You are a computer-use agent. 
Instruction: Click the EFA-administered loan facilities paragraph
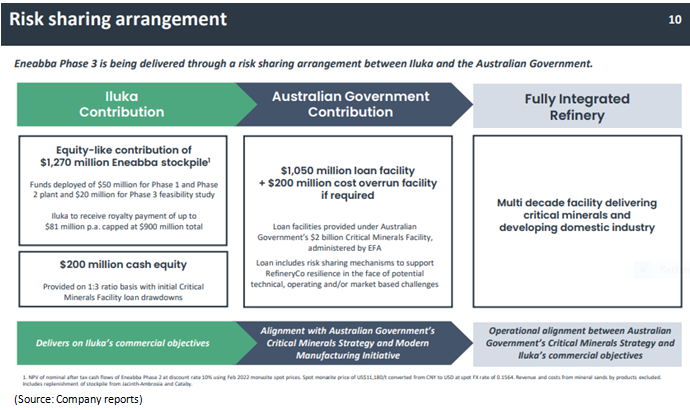tap(350, 235)
